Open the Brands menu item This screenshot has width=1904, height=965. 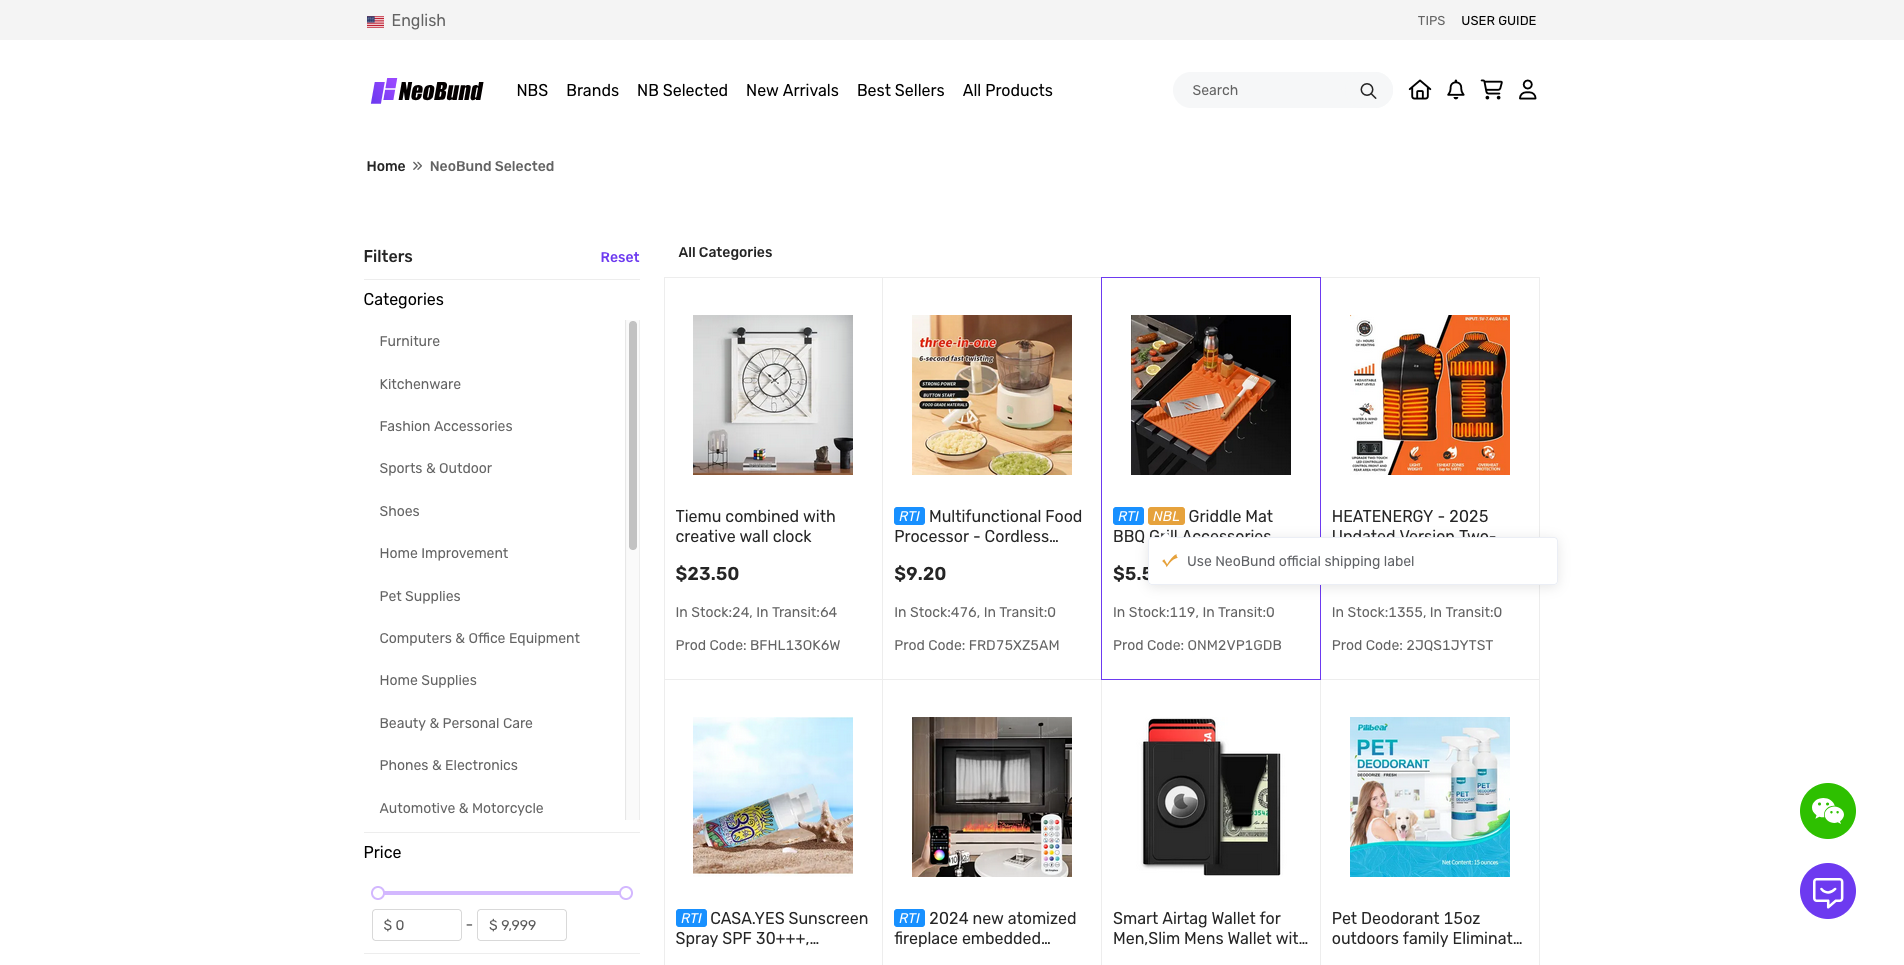(x=592, y=90)
